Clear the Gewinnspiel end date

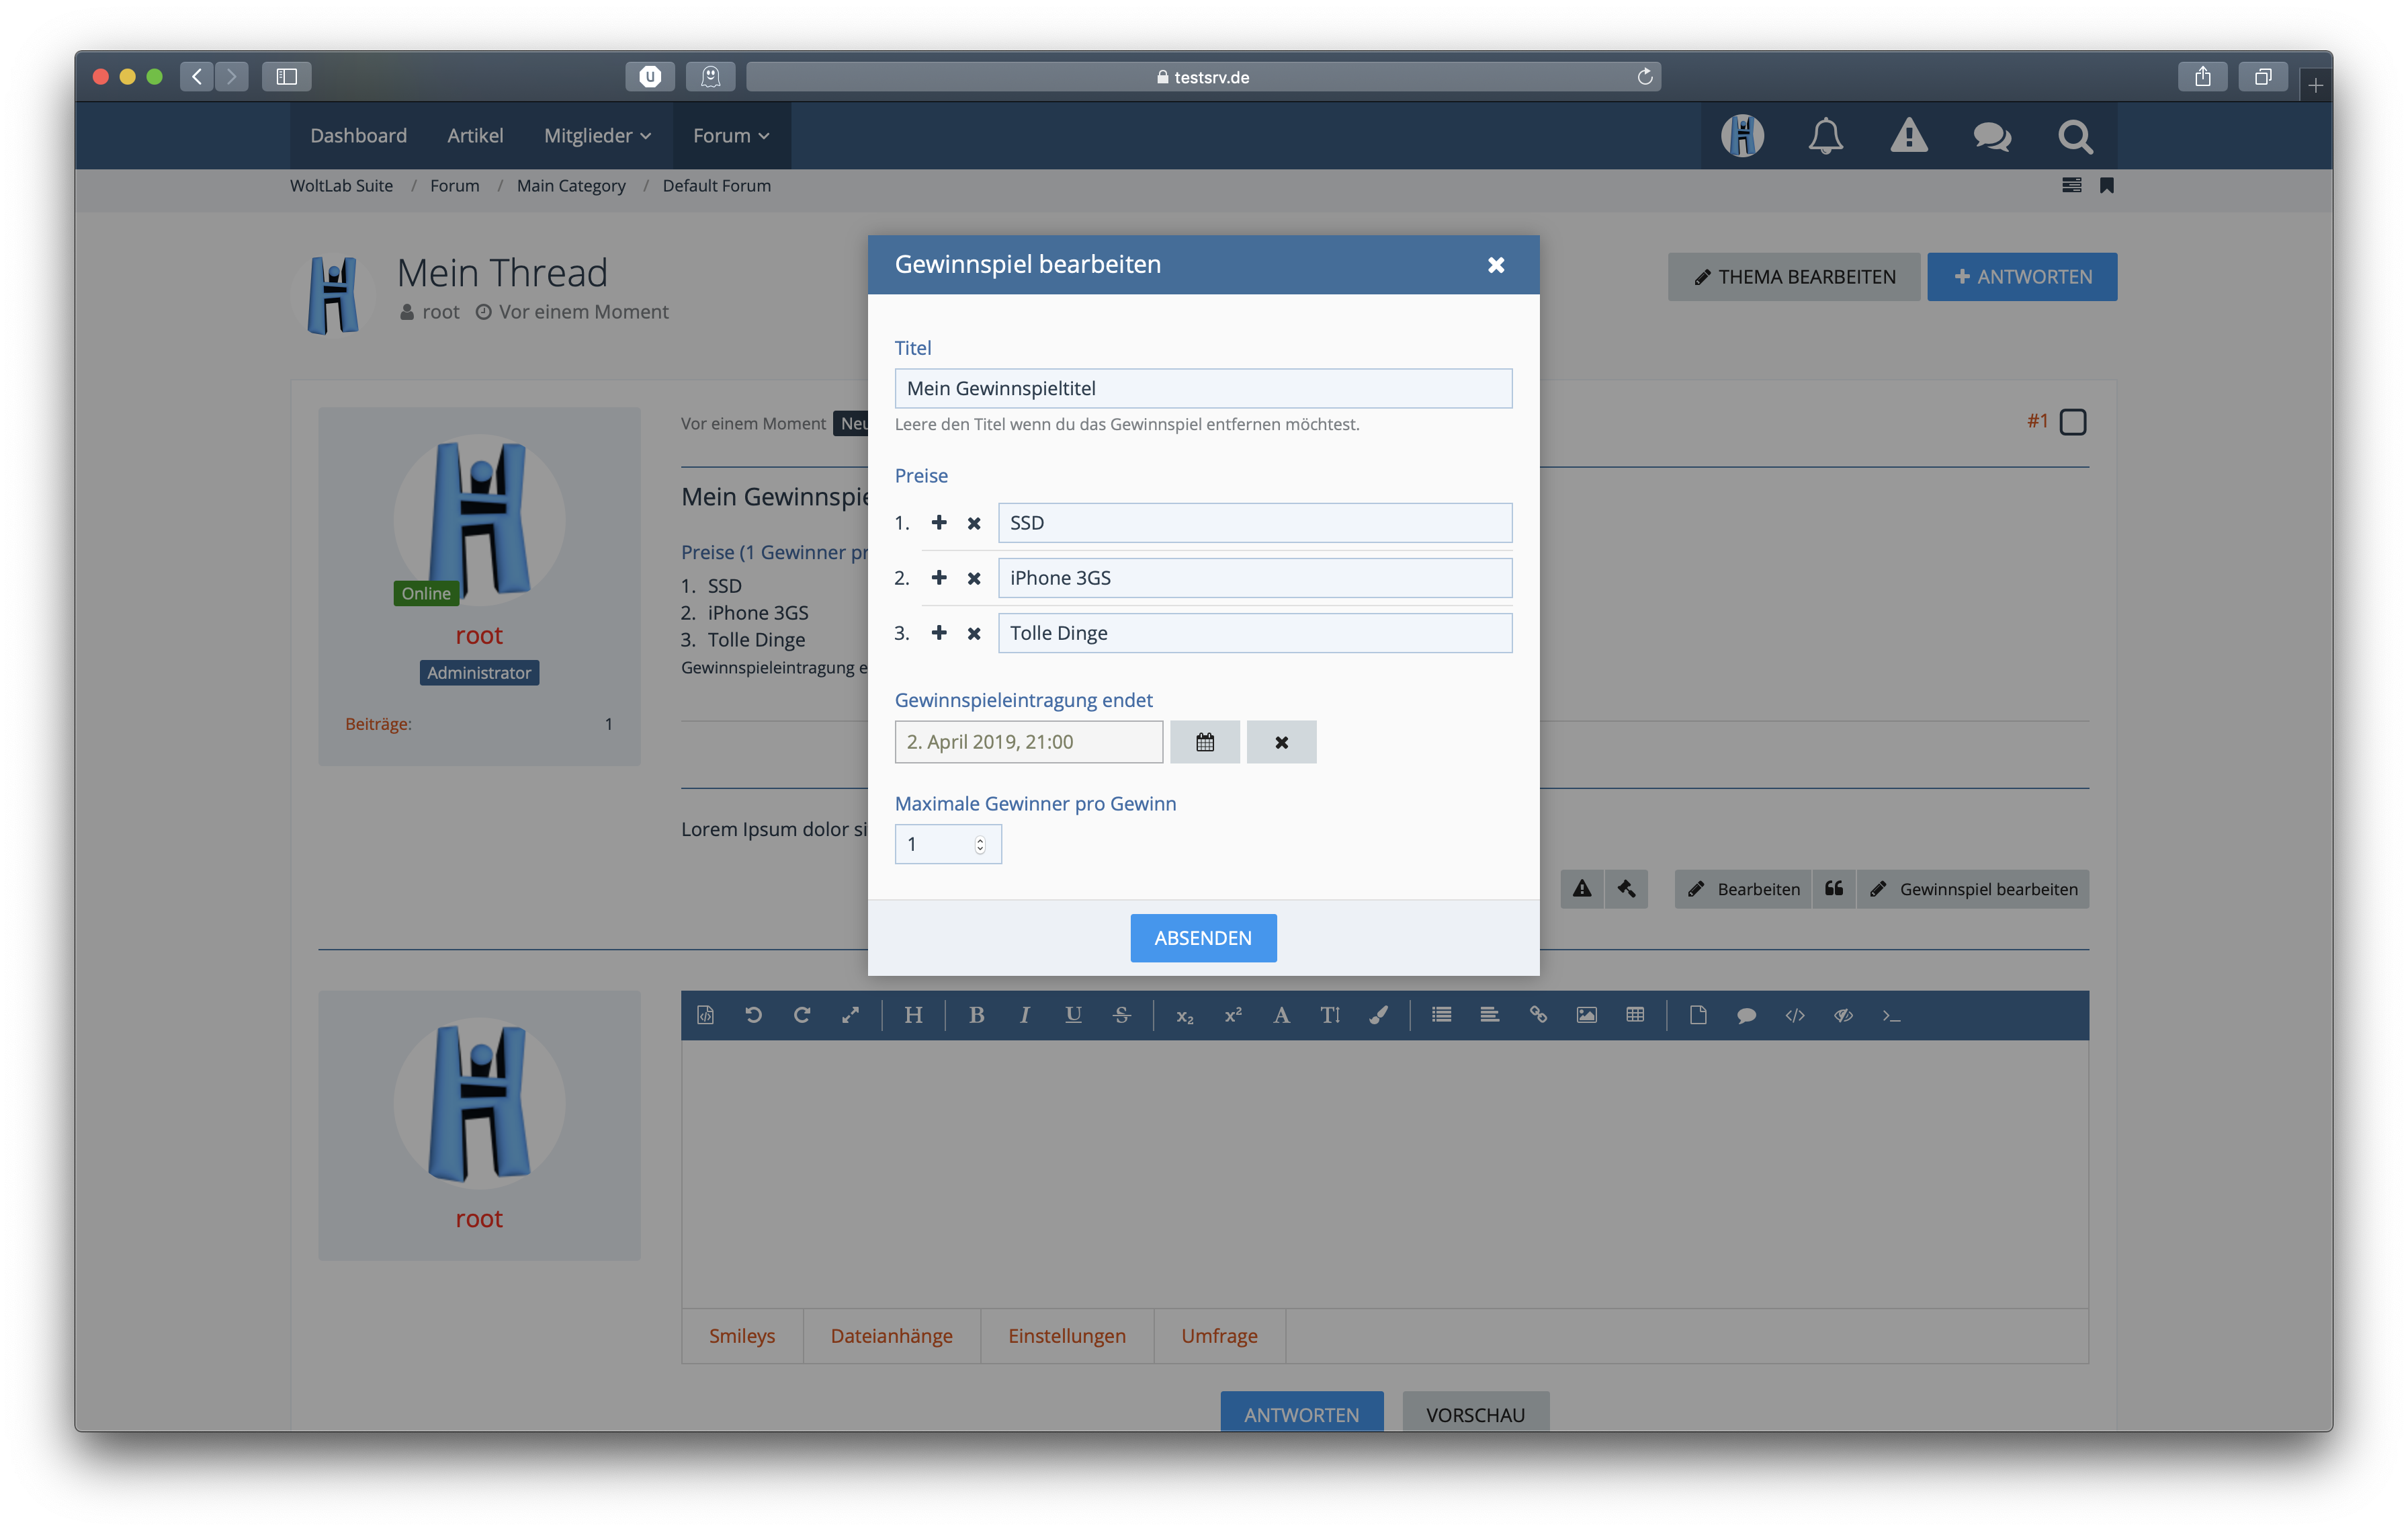point(1281,742)
